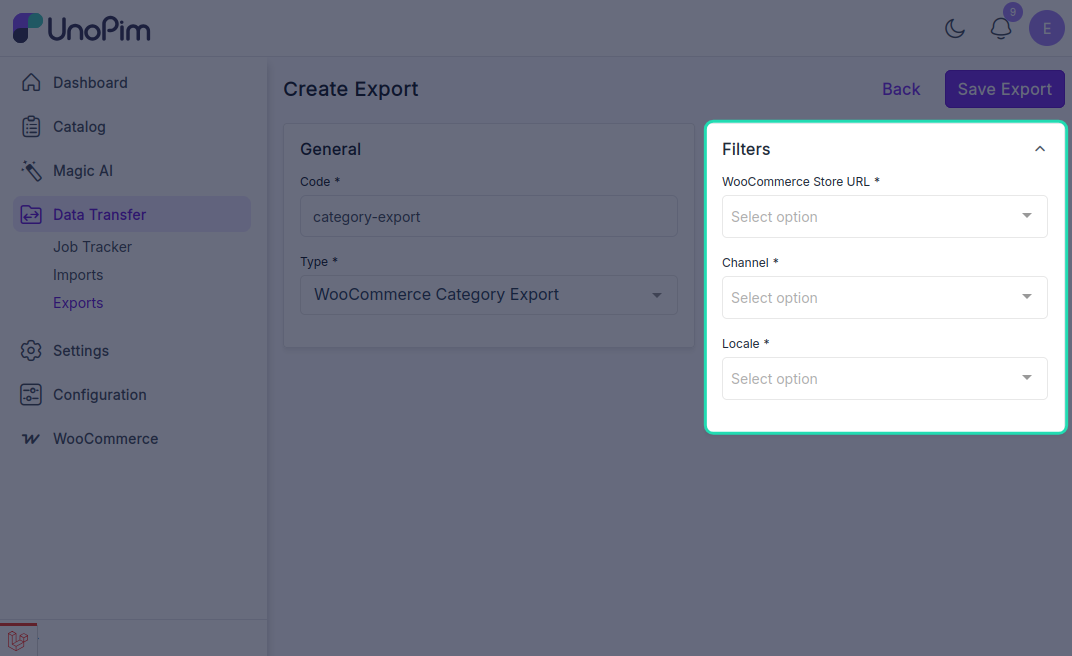Click Save Export button

[x=1004, y=89]
